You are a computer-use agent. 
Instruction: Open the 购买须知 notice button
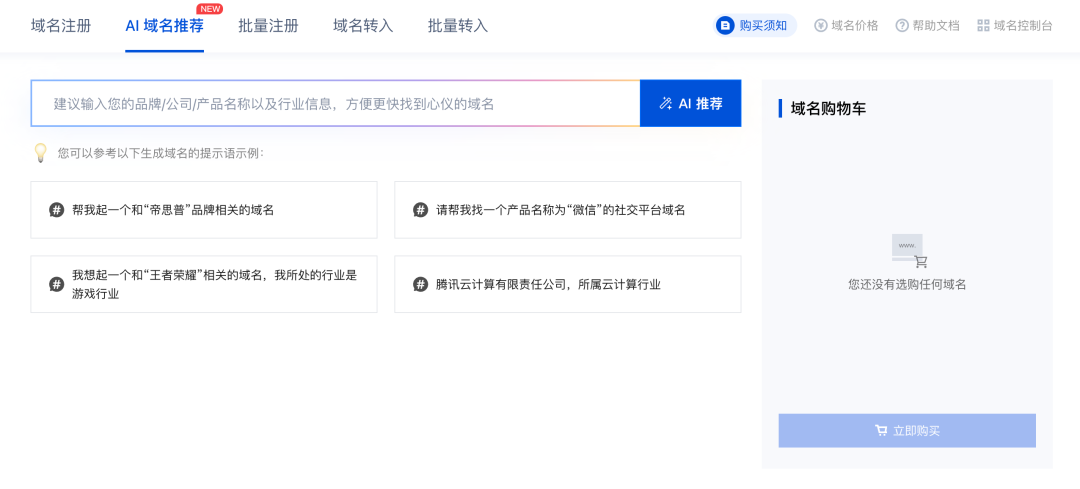click(755, 25)
